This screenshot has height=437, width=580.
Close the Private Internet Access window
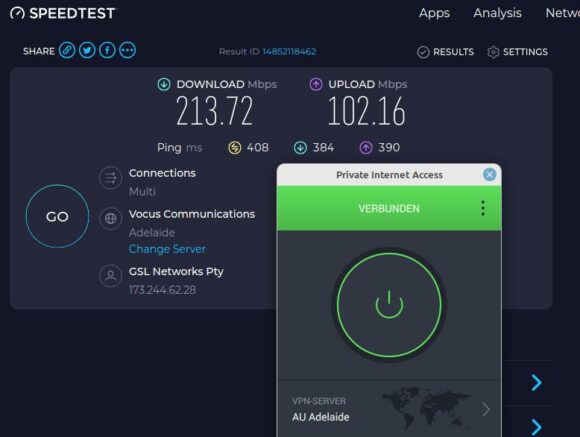coord(489,174)
